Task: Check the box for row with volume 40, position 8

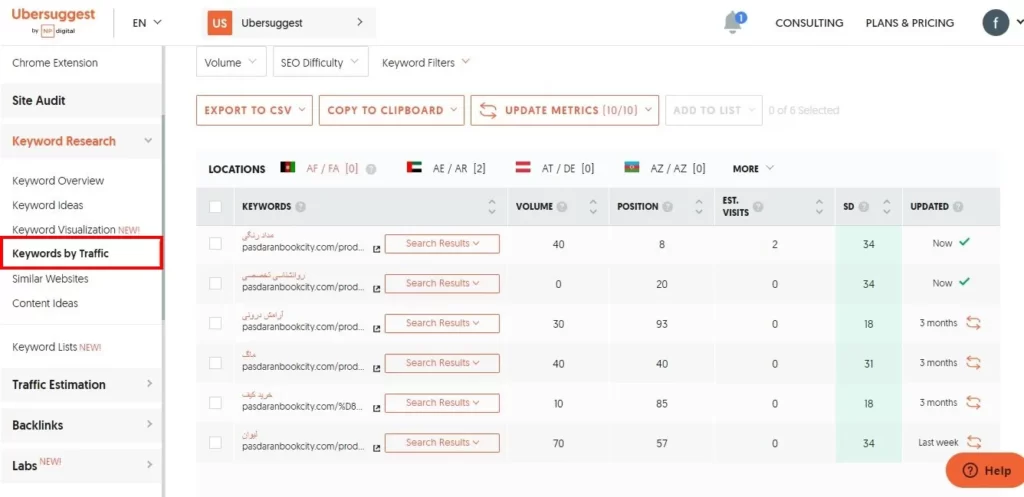Action: [x=216, y=244]
